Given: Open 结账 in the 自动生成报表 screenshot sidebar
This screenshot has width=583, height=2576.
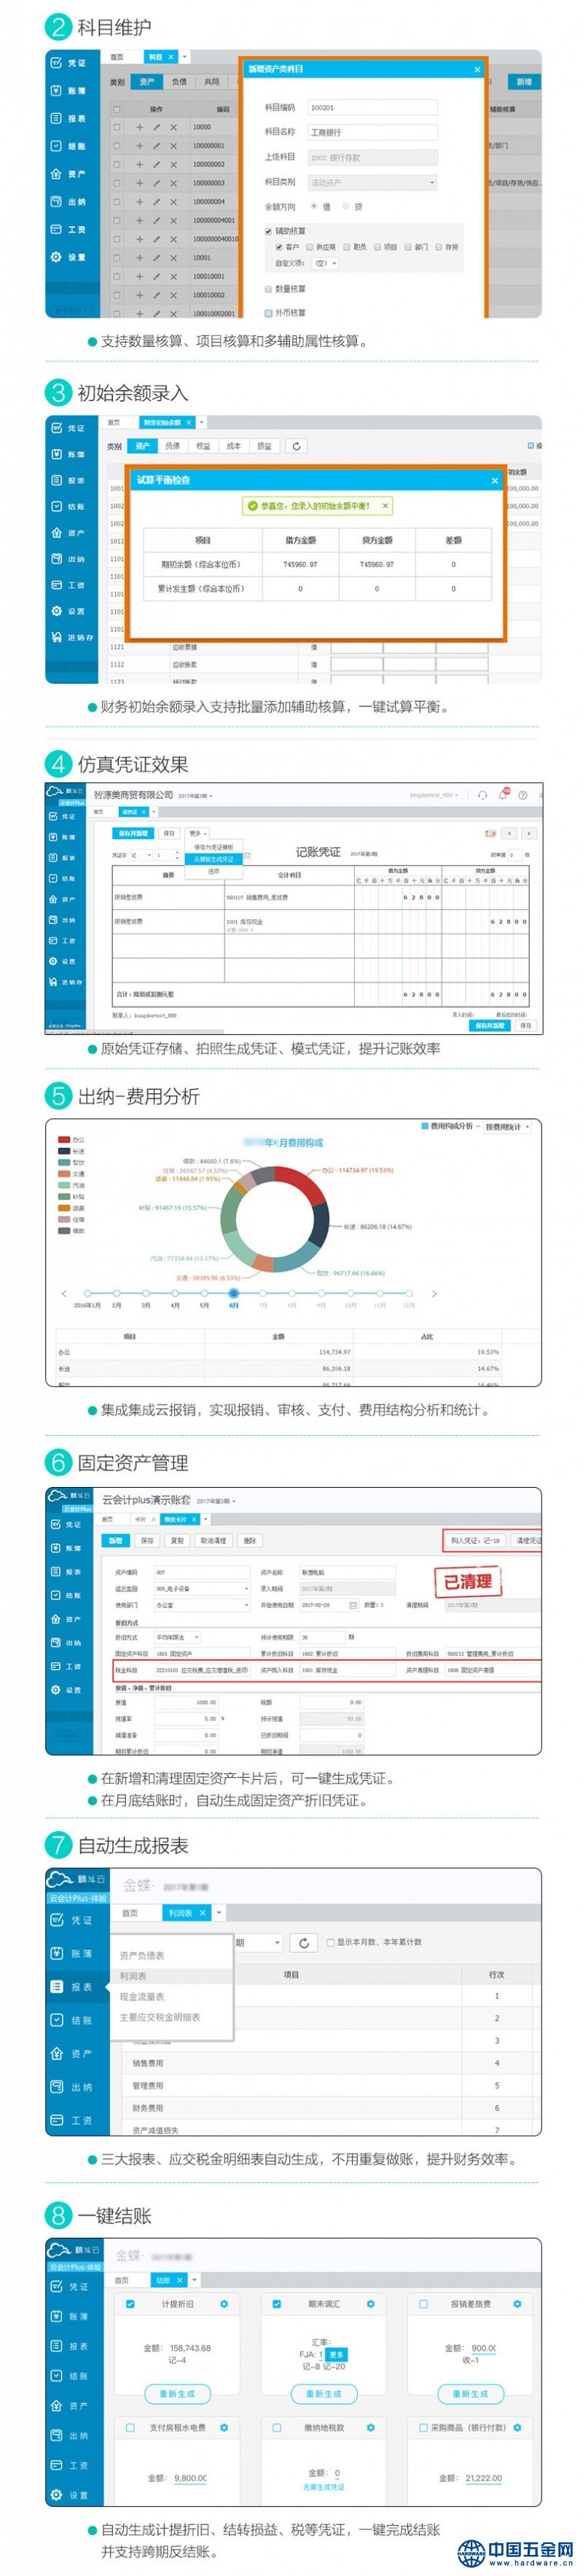Looking at the screenshot, I should [x=72, y=2020].
